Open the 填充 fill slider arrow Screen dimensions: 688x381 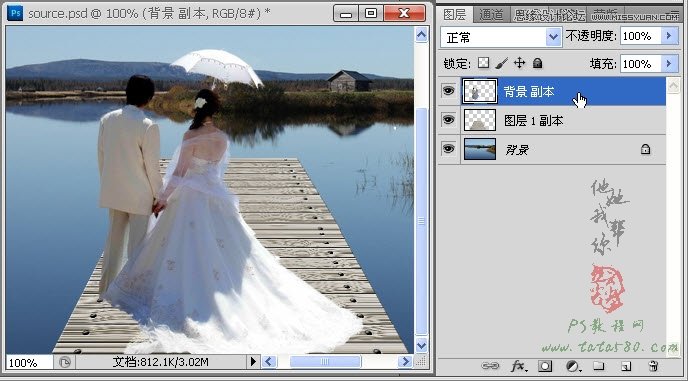point(669,64)
